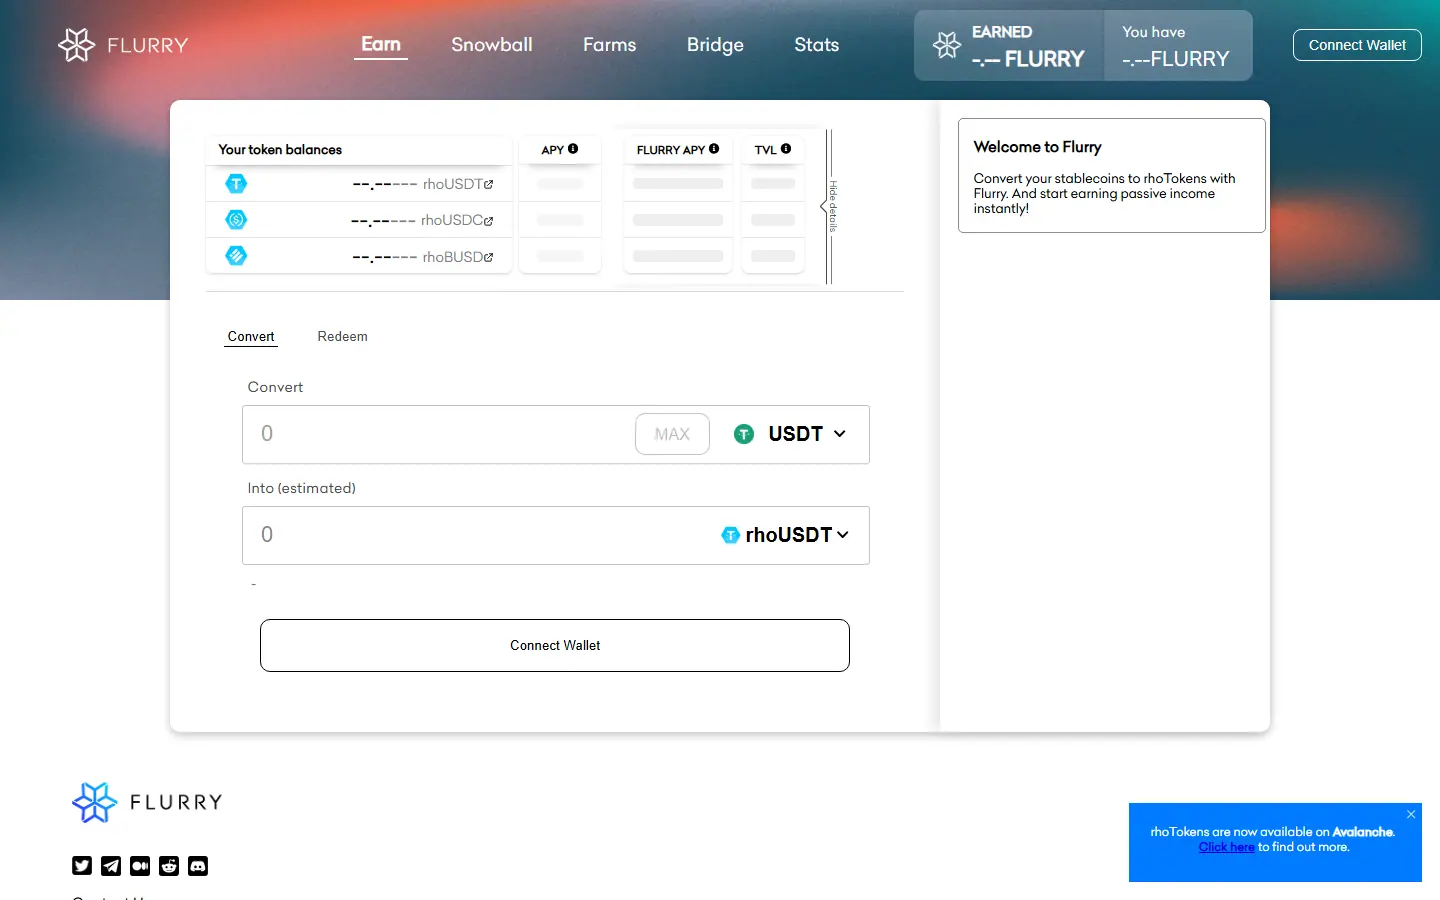The height and width of the screenshot is (900, 1440).
Task: Open the Stats page
Action: (x=817, y=45)
